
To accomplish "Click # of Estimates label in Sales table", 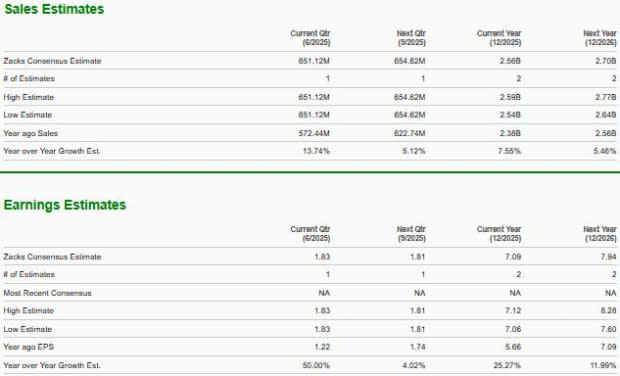I will tap(29, 79).
